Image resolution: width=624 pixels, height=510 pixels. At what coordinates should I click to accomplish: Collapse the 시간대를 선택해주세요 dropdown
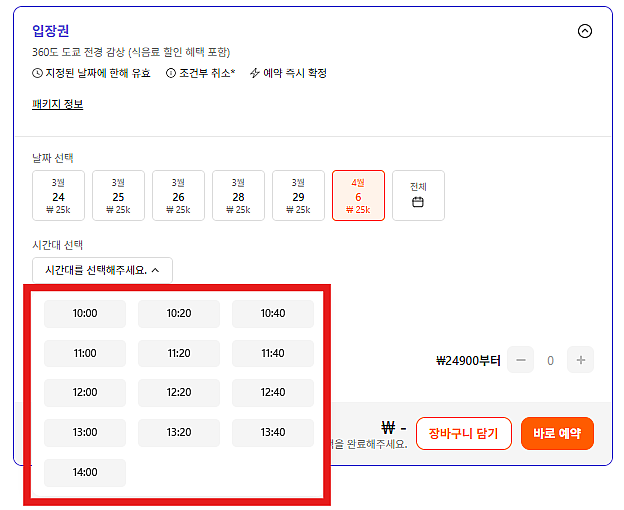coord(102,271)
